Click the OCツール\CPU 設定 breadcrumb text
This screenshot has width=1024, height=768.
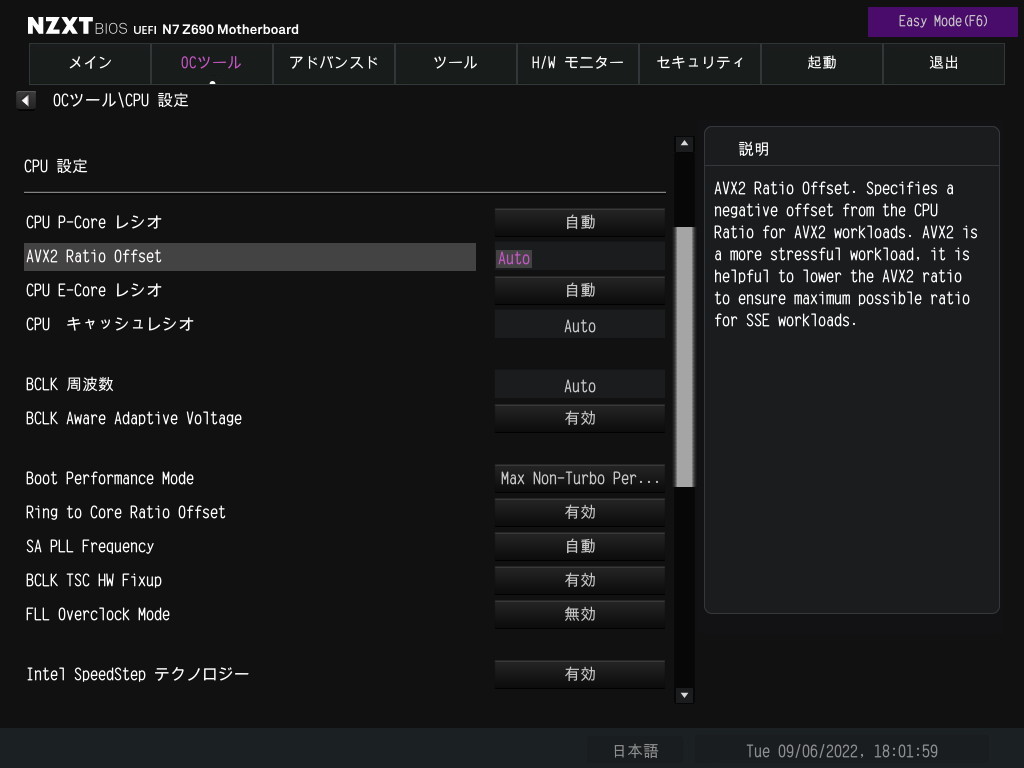coord(121,101)
